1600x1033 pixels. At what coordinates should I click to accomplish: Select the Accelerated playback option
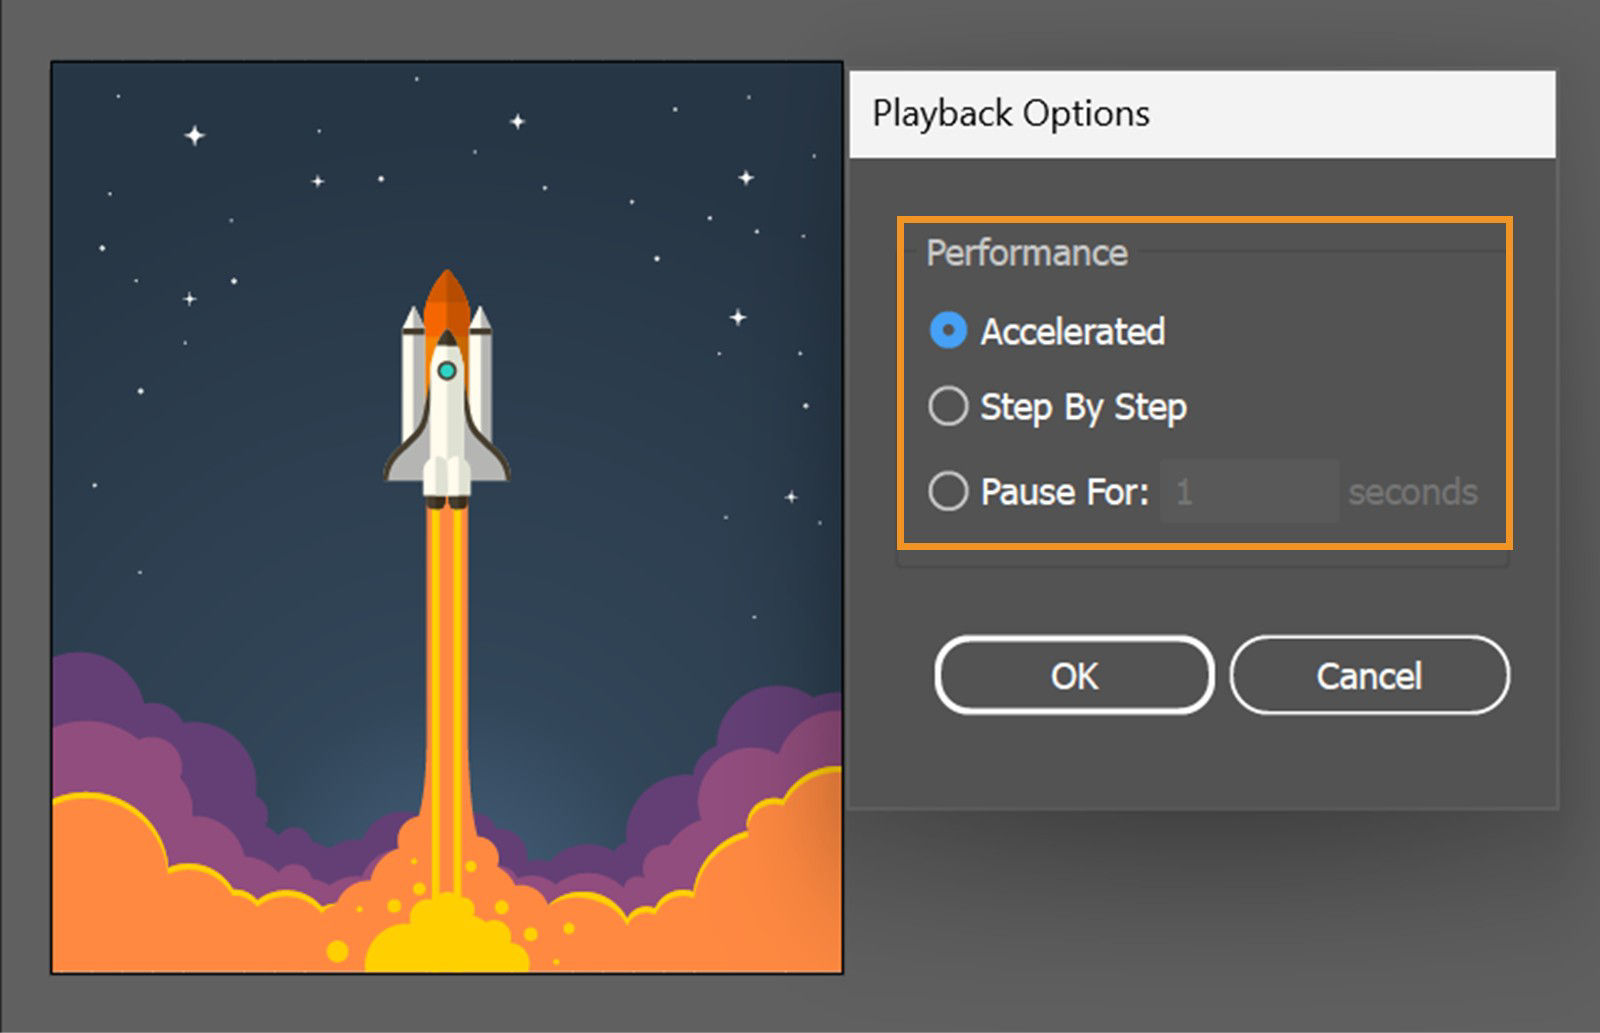coord(948,332)
